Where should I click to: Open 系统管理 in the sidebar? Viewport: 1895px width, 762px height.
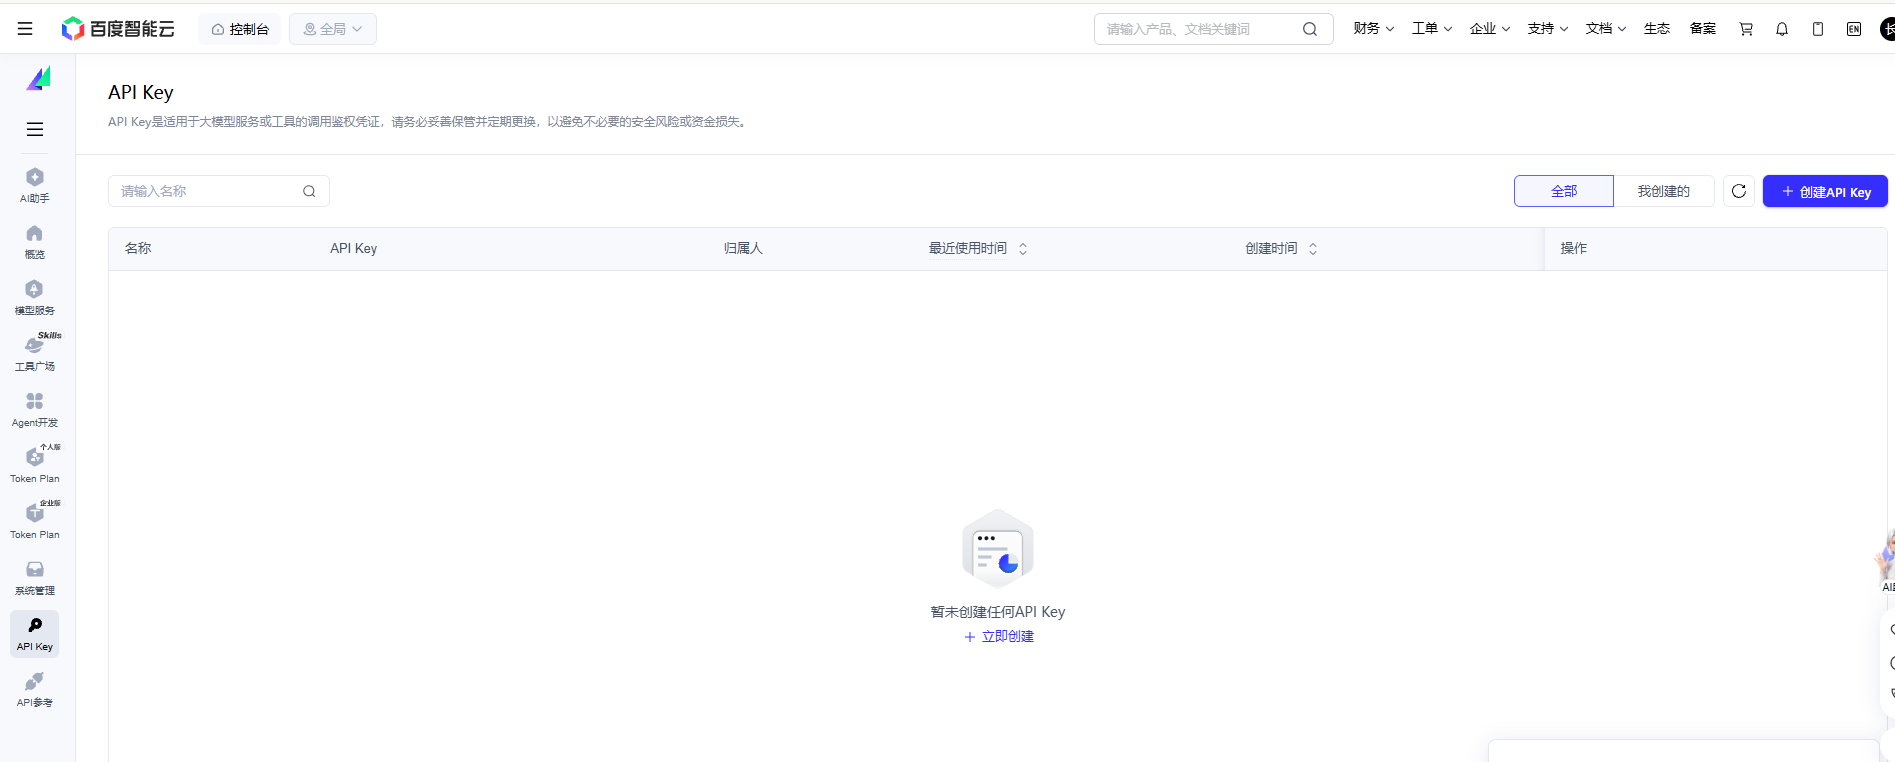coord(35,578)
